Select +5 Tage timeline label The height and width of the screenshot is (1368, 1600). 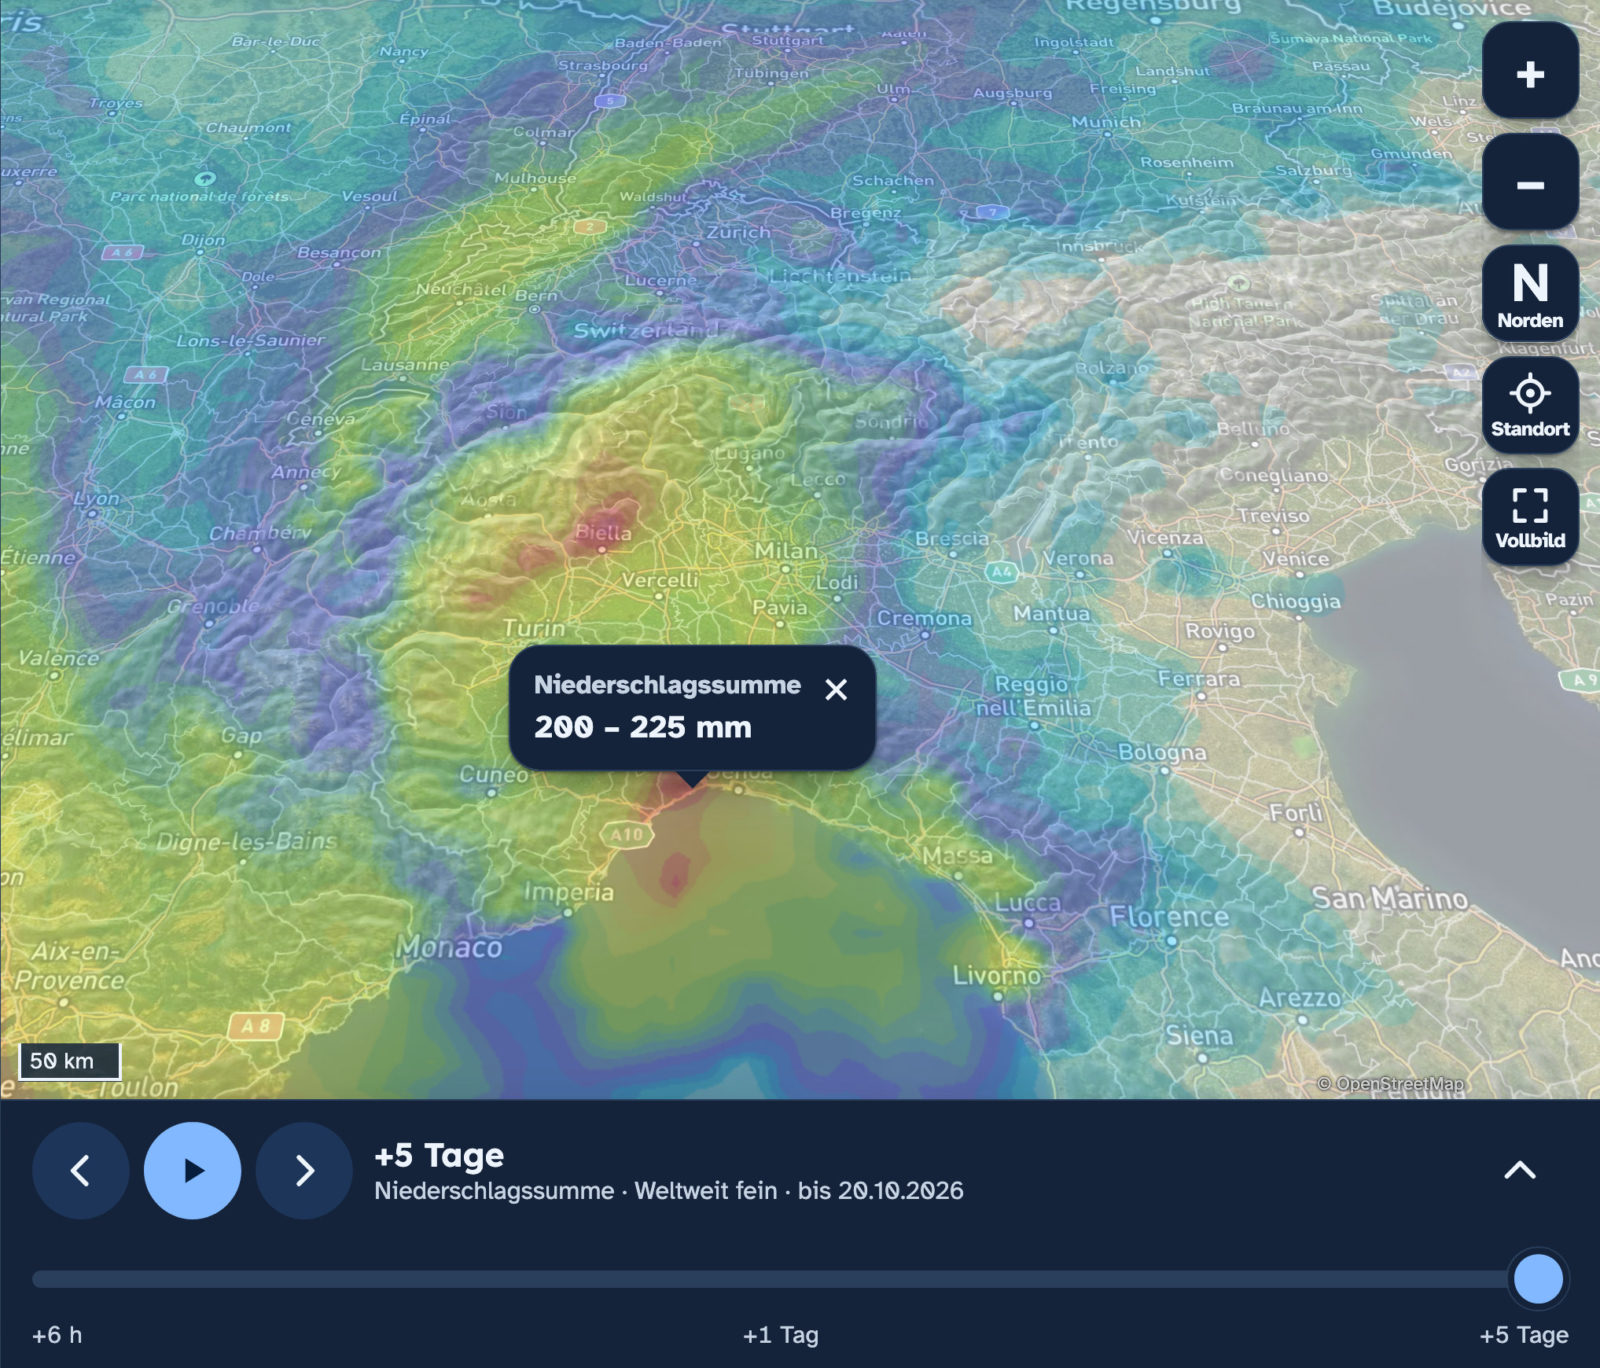tap(1524, 1335)
